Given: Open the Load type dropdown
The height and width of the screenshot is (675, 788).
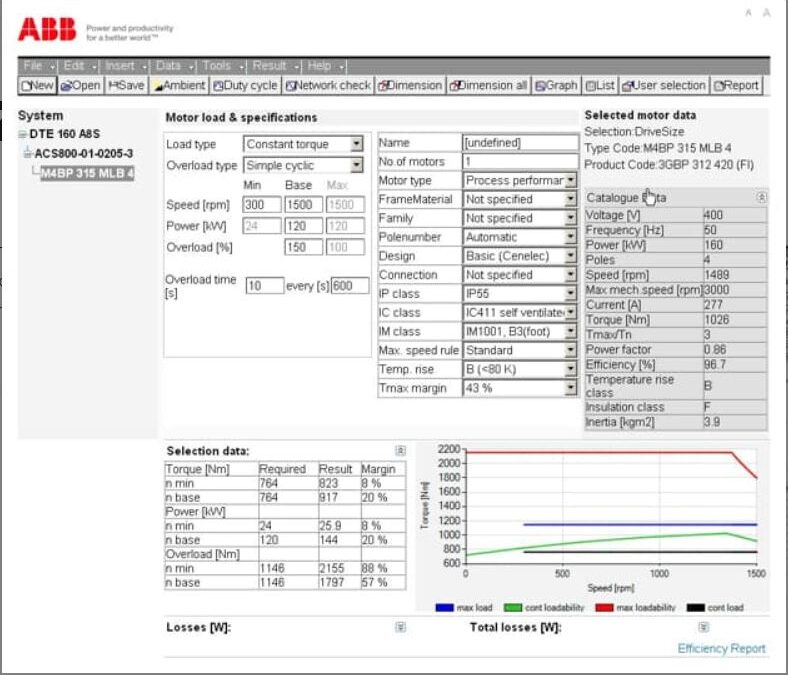Looking at the screenshot, I should pos(356,144).
